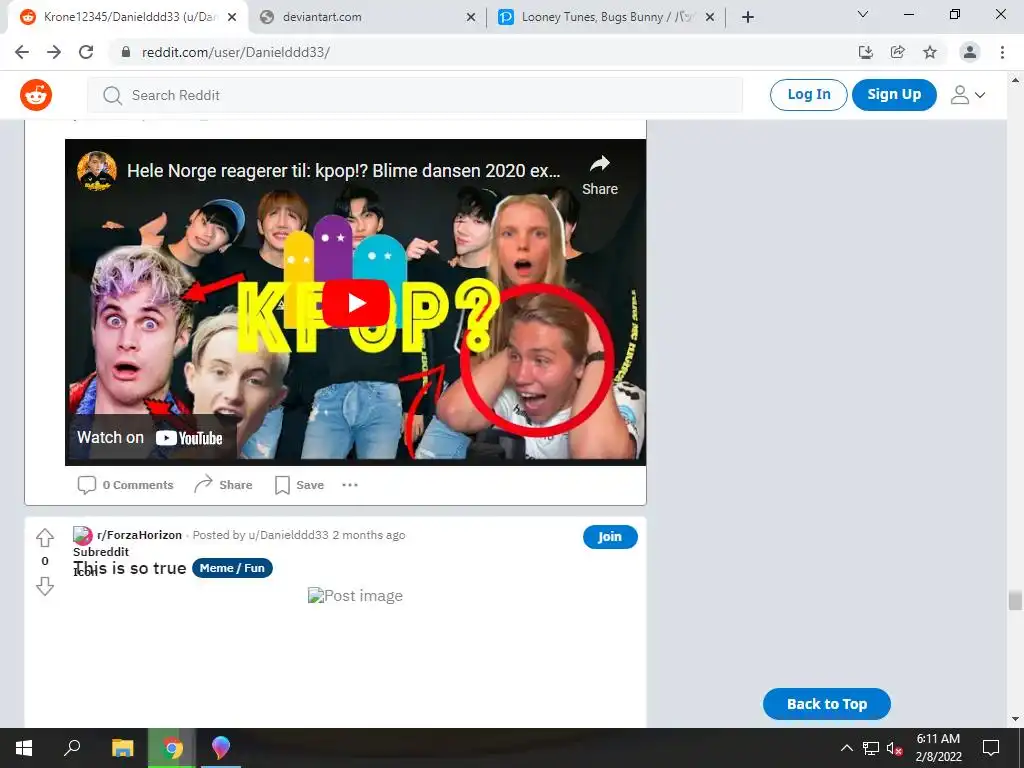Click the Reddit search magnifier icon
The height and width of the screenshot is (768, 1024).
coord(112,95)
